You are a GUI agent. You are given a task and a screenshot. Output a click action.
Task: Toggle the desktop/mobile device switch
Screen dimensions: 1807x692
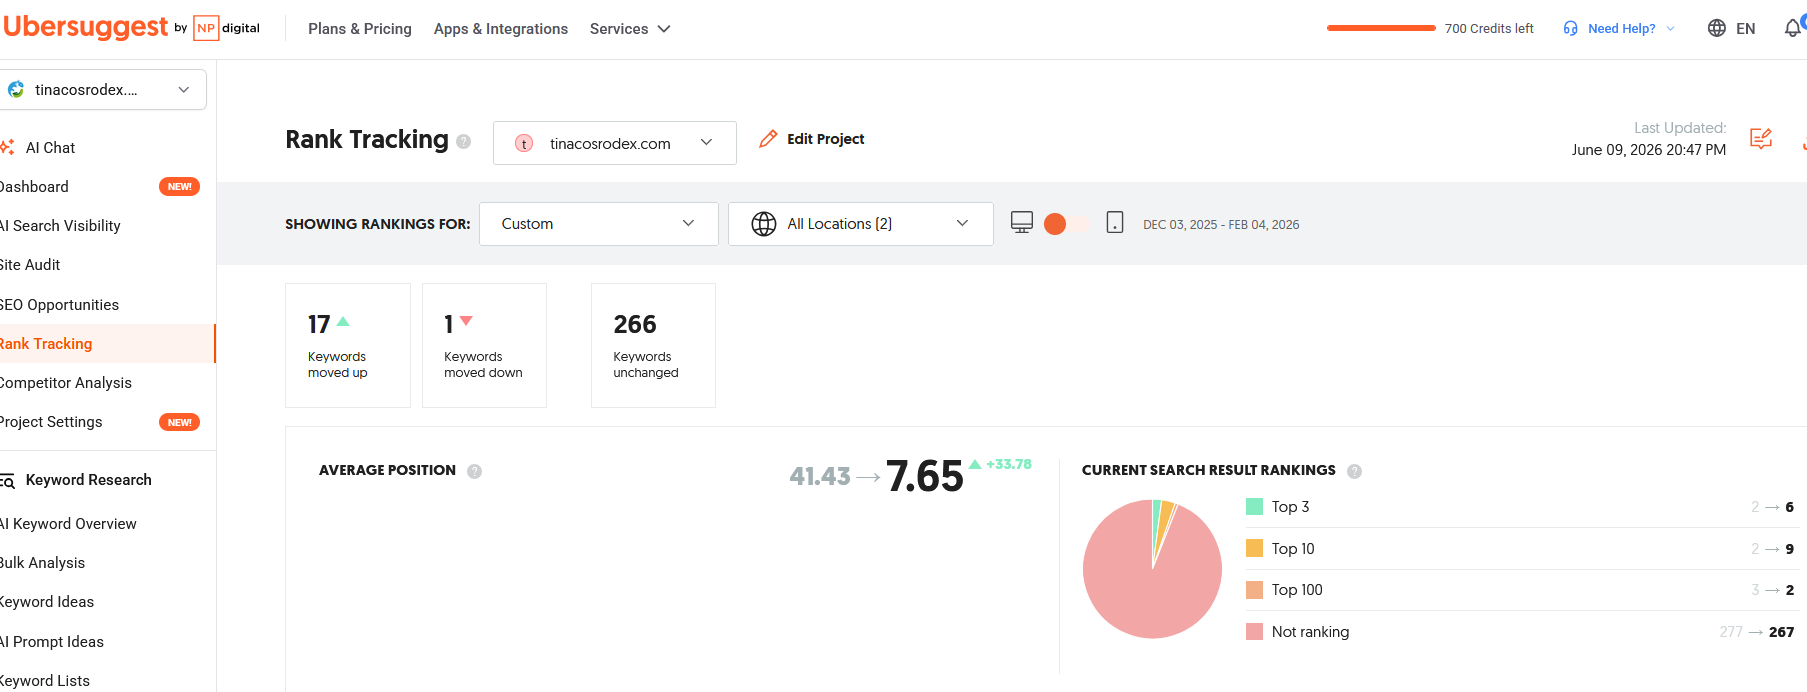[1067, 224]
